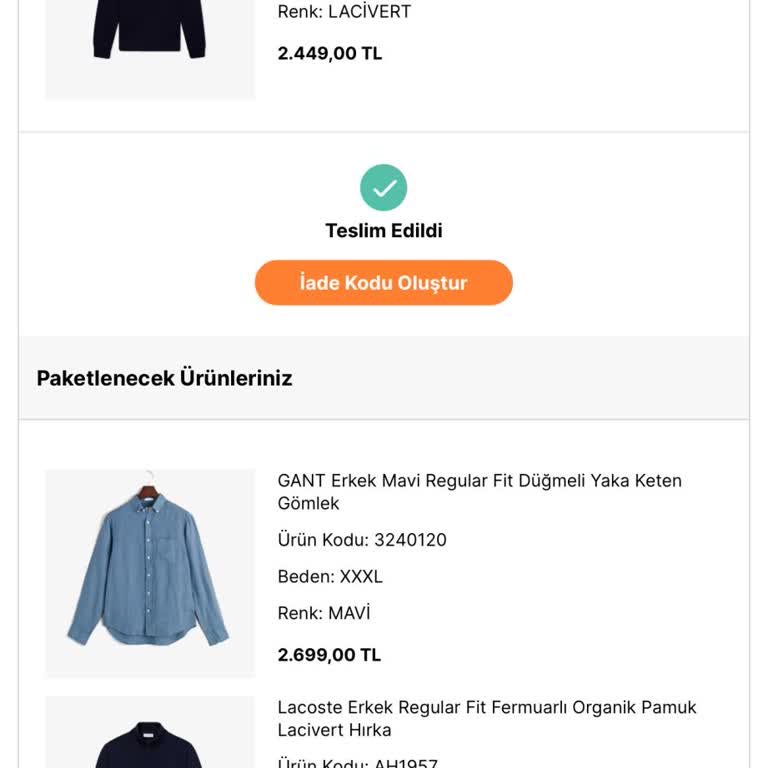
Task: Click the Ürün Kodu: AH1957 text
Action: [x=358, y=763]
